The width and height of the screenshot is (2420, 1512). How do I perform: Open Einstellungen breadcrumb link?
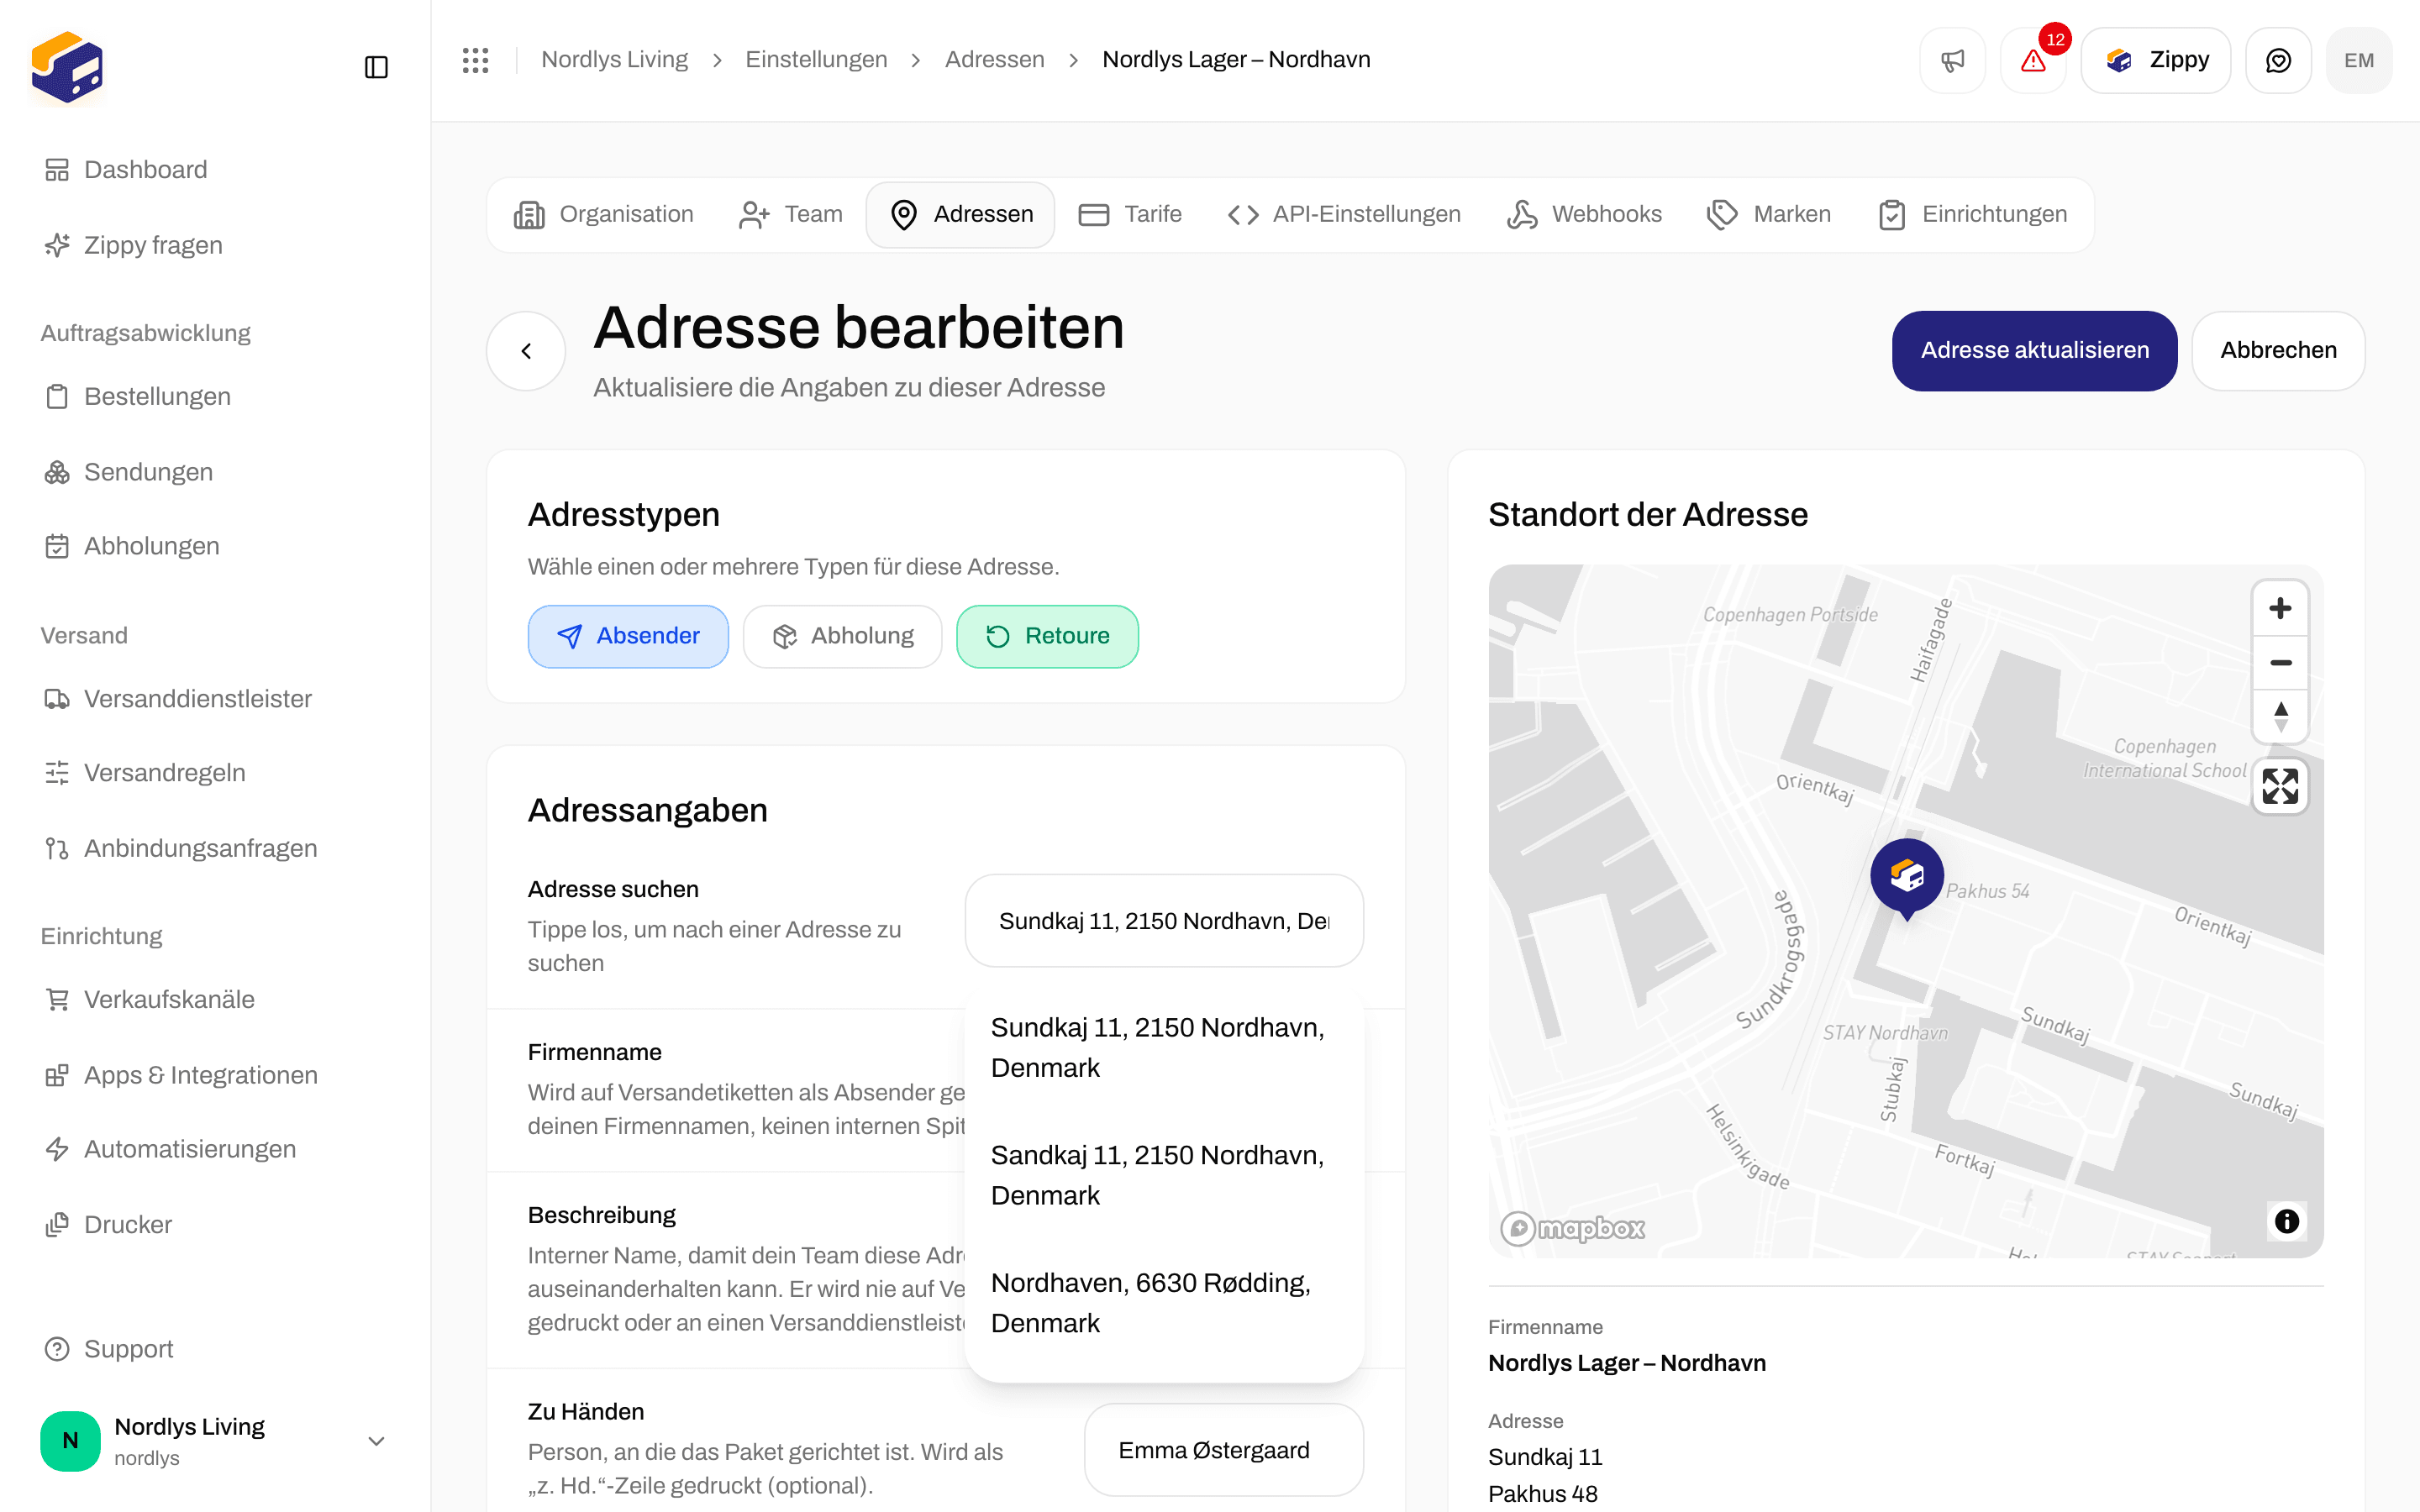(x=816, y=60)
